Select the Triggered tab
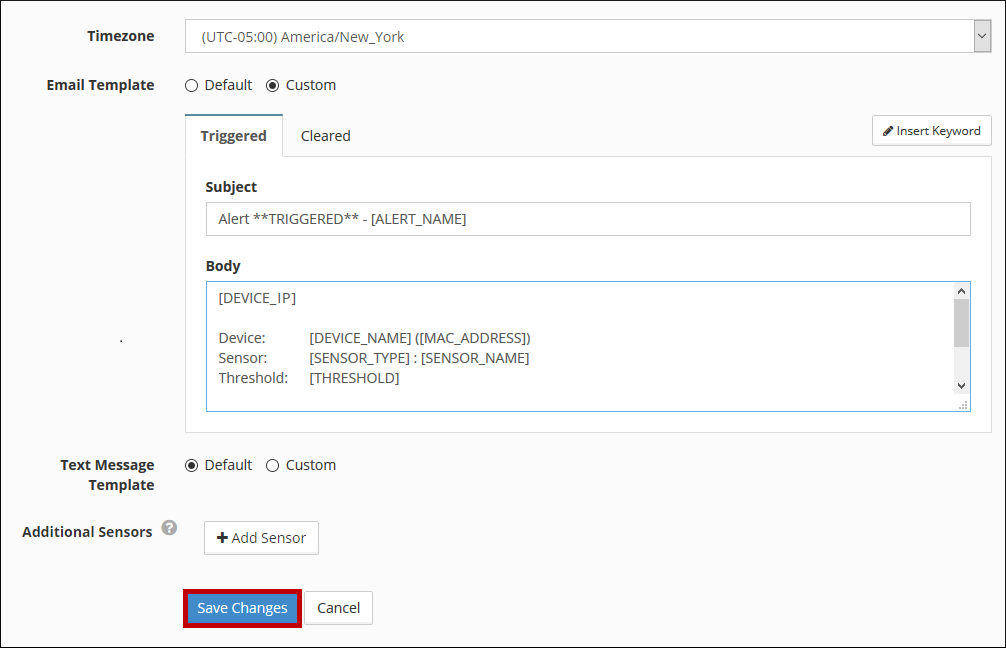 point(233,136)
